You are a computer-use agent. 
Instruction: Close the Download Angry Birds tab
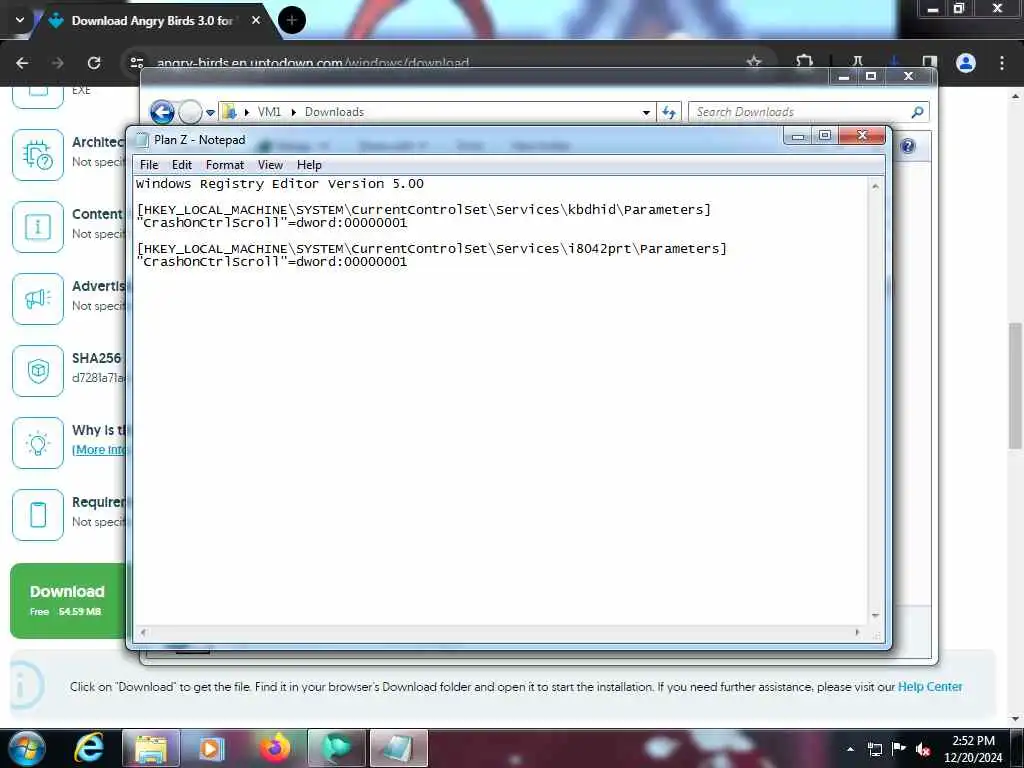coord(256,20)
